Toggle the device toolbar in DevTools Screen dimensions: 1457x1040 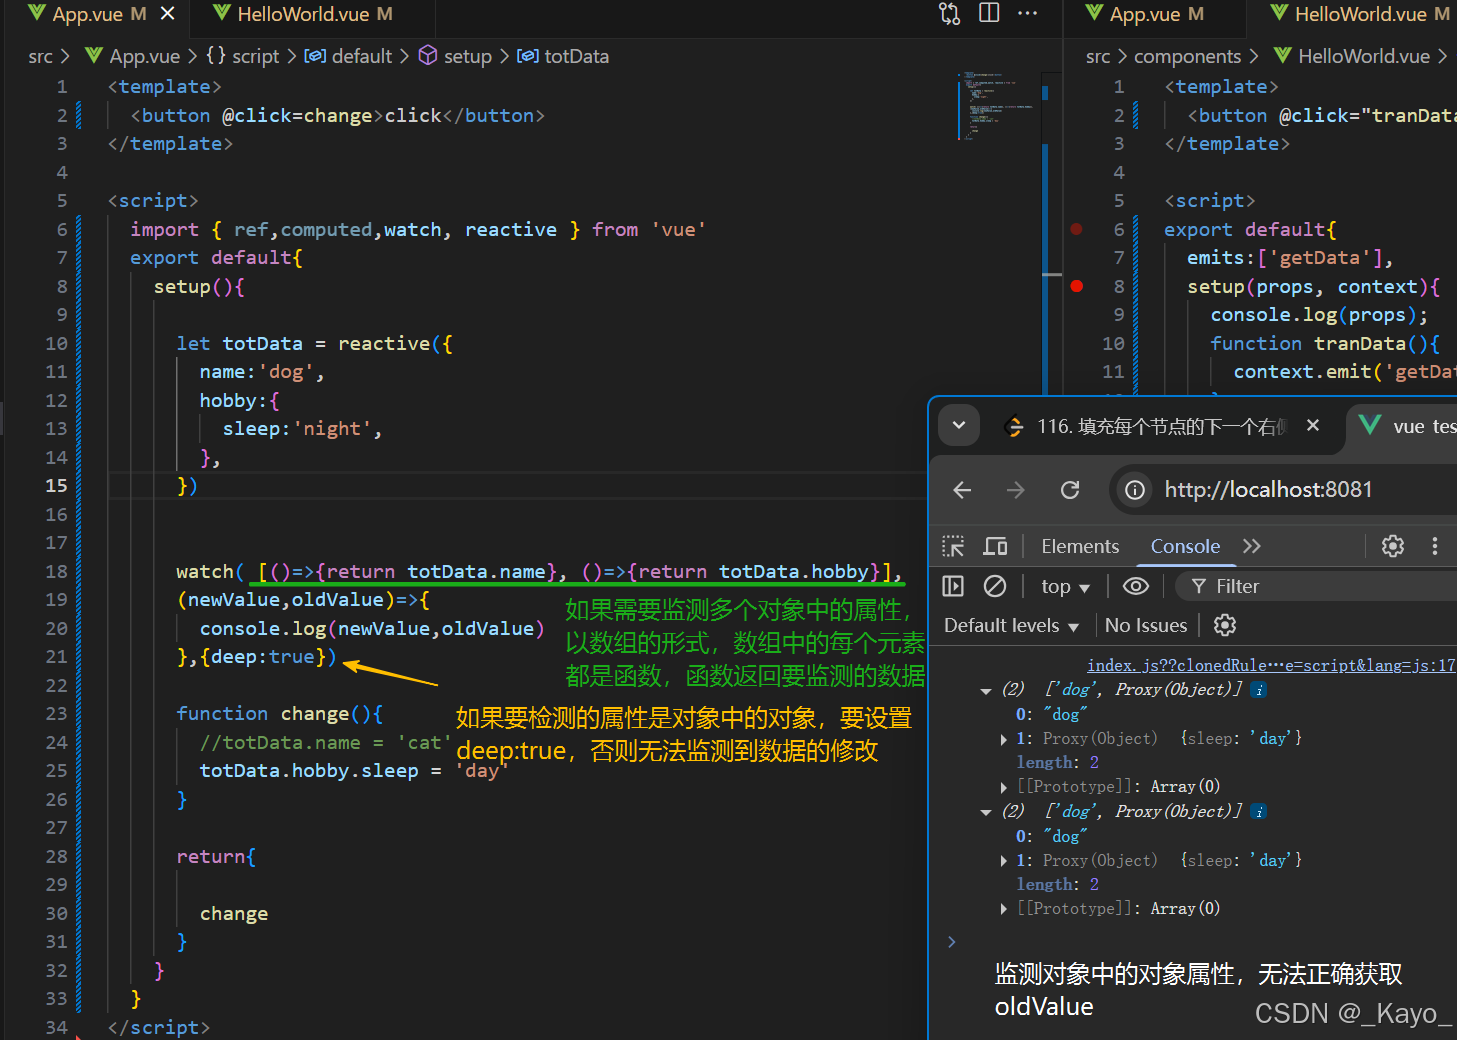(995, 546)
